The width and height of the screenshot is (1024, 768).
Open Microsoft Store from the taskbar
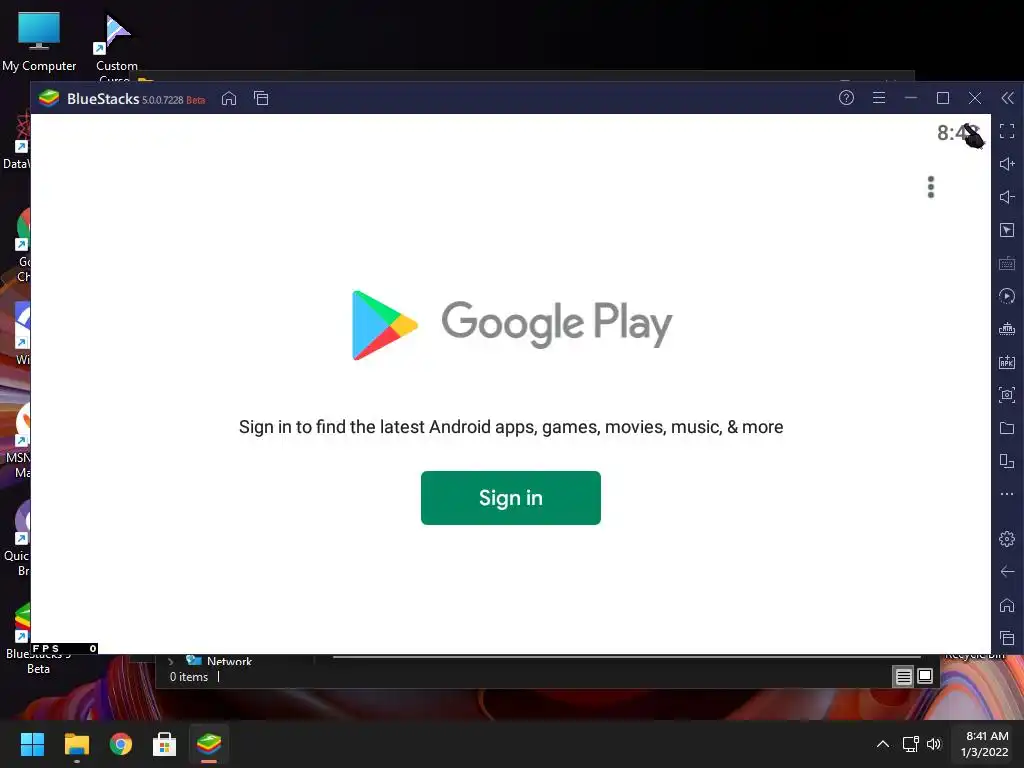[165, 744]
